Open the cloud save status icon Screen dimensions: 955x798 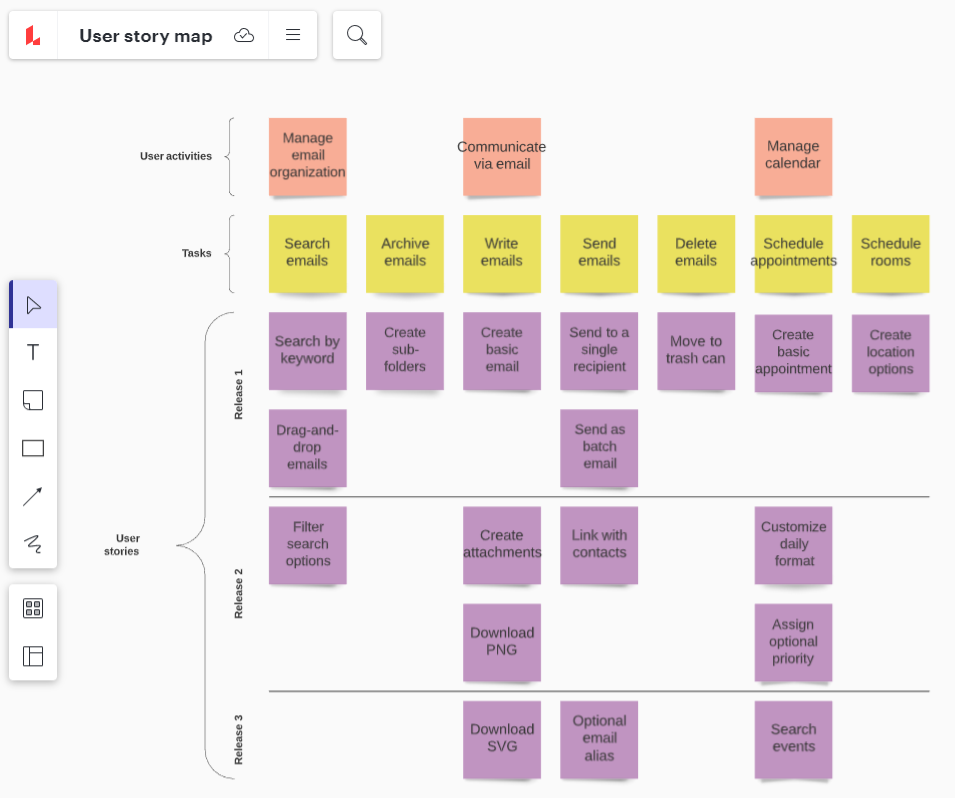pyautogui.click(x=244, y=35)
